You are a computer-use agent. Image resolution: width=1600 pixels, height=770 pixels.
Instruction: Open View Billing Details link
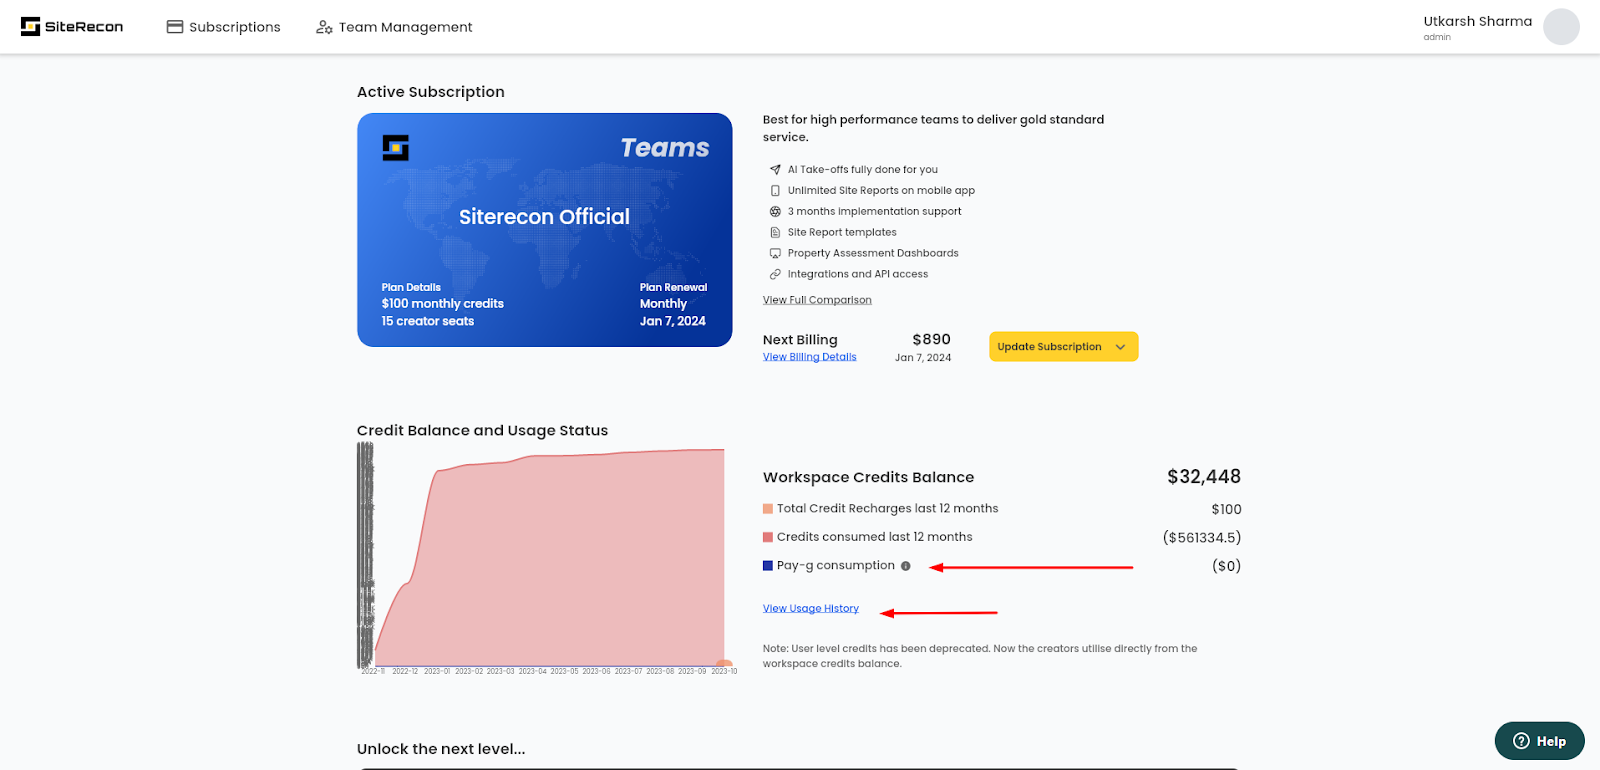pyautogui.click(x=810, y=357)
